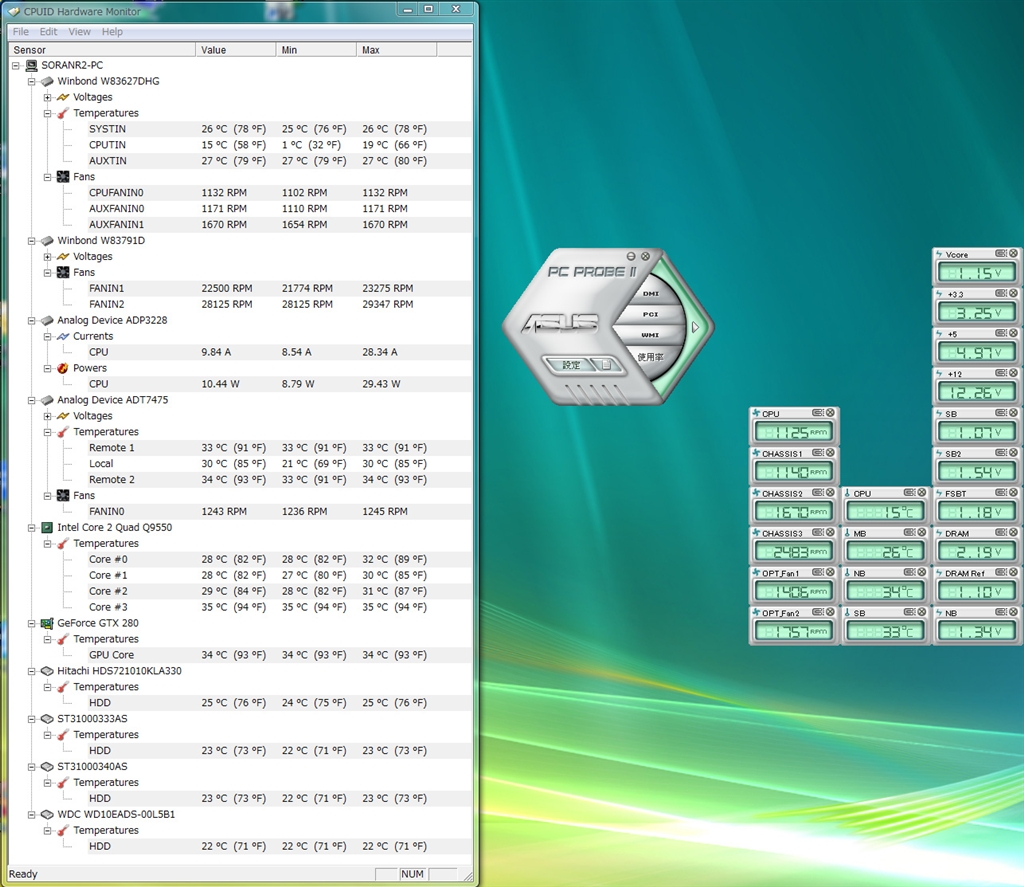Collapse the Analog Device ADP3228 node

pos(31,321)
